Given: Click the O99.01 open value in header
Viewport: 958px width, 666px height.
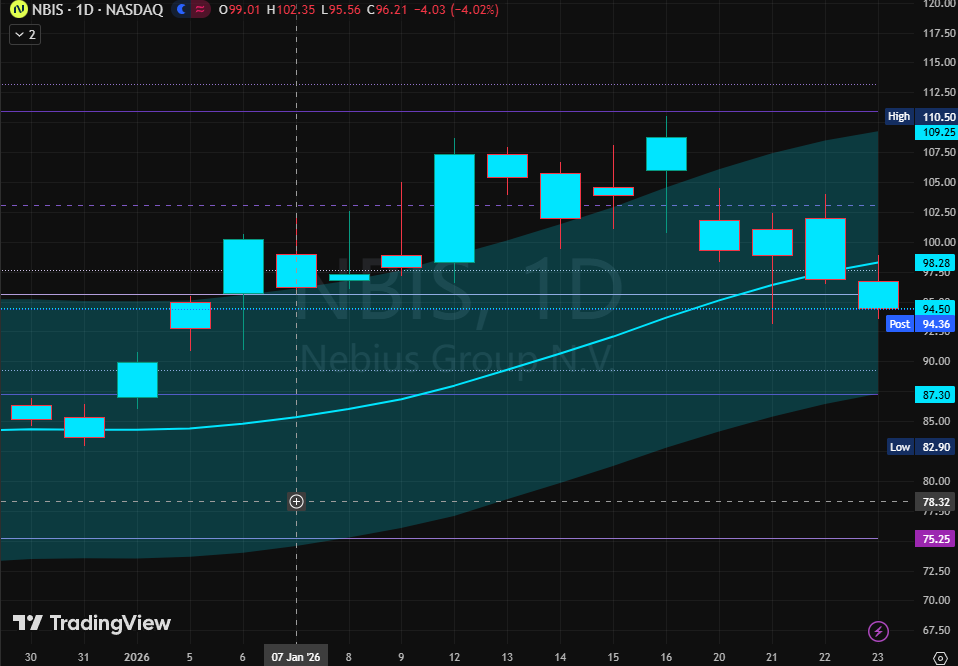Looking at the screenshot, I should 240,10.
